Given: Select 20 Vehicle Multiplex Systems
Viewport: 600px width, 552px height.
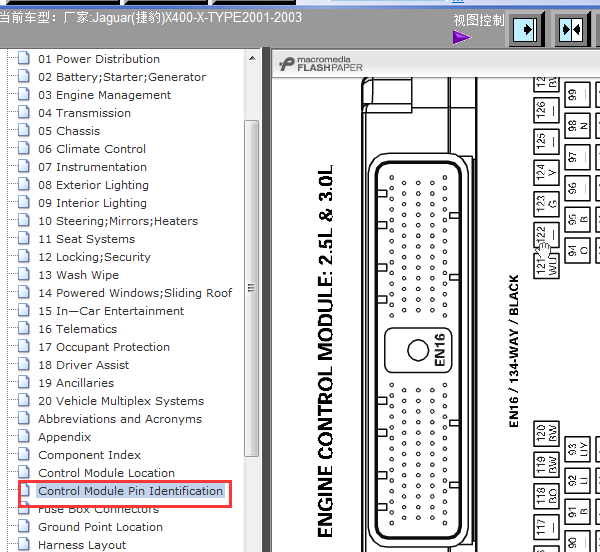Looking at the screenshot, I should [120, 401].
